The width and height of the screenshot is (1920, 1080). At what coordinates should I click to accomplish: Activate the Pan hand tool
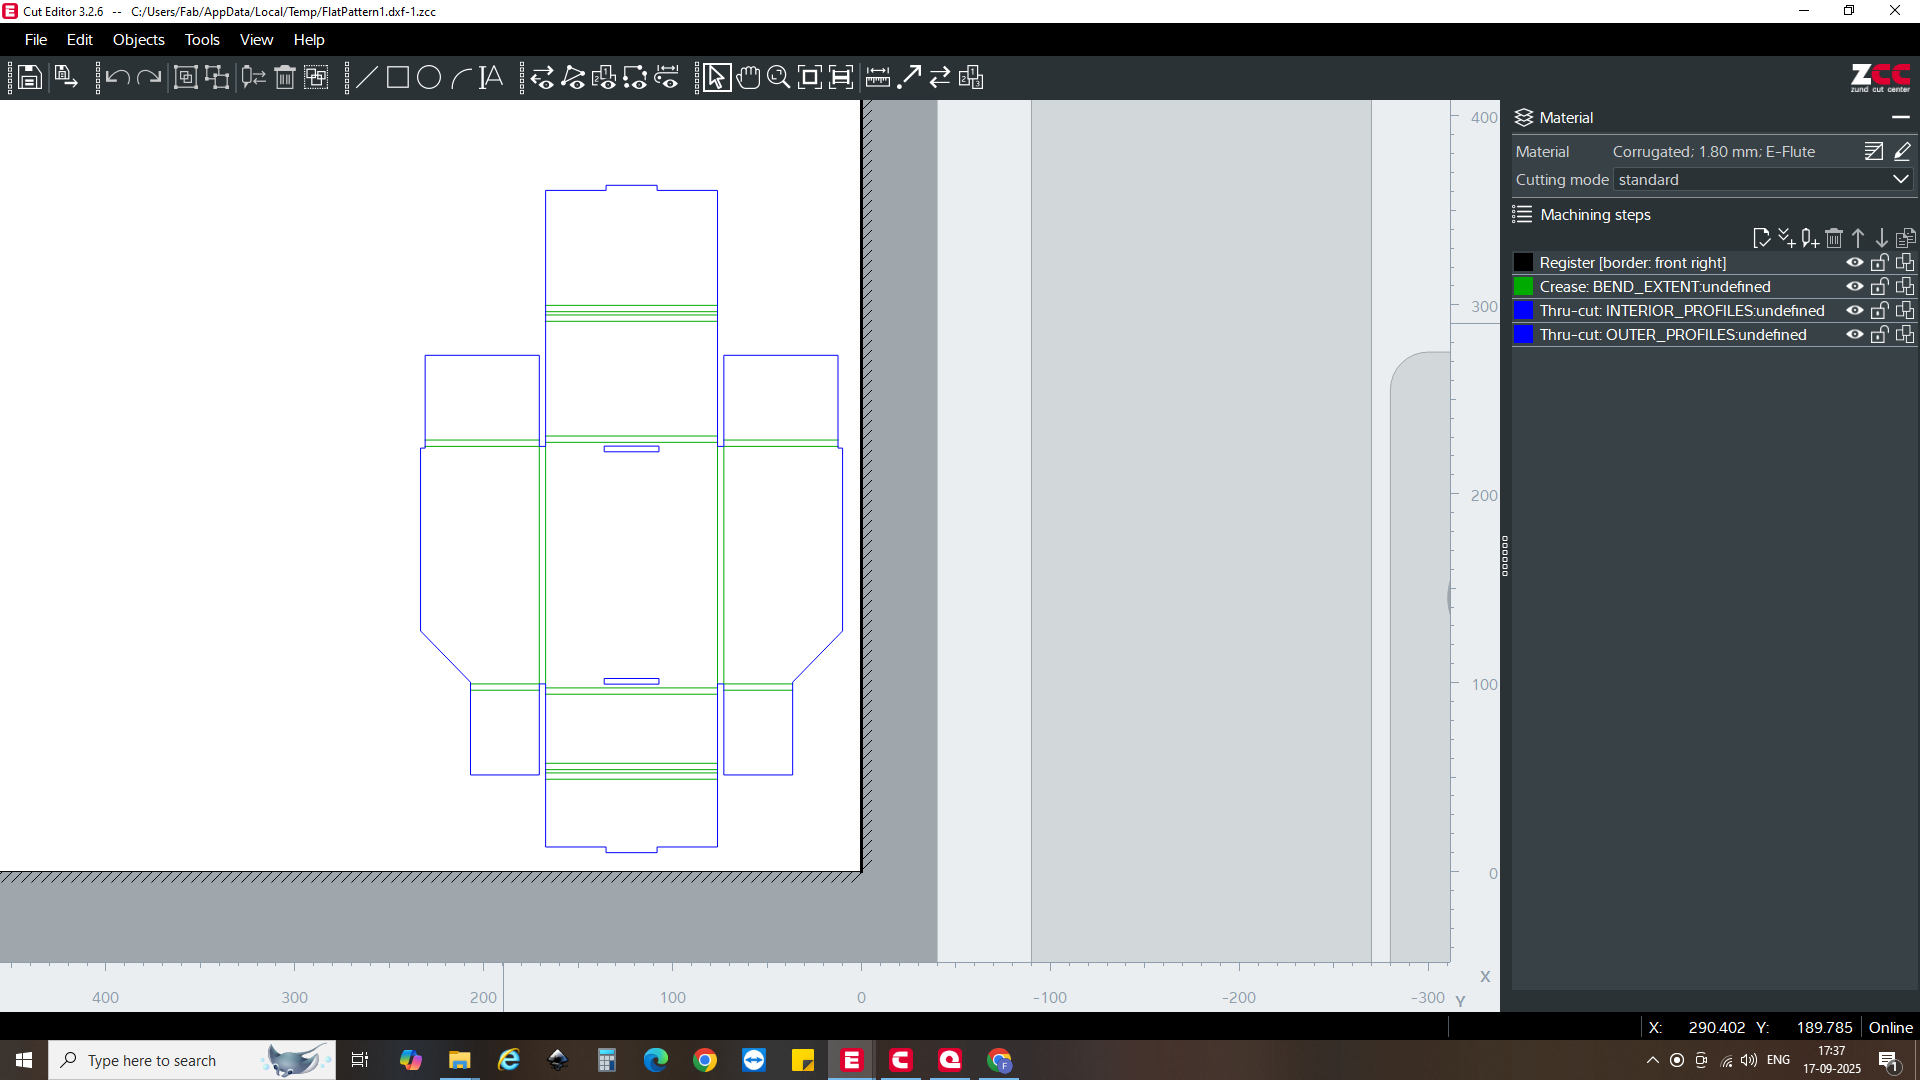(x=748, y=77)
